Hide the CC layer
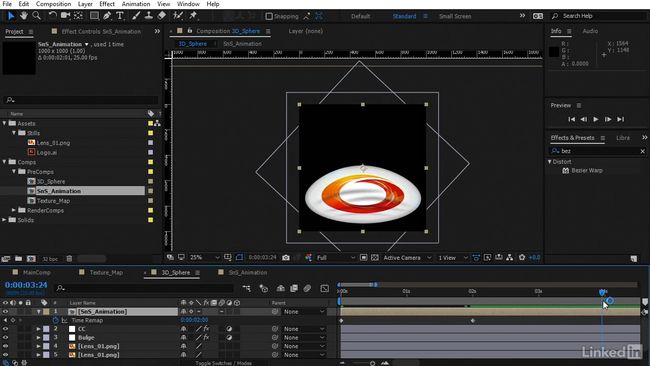 tap(5, 329)
